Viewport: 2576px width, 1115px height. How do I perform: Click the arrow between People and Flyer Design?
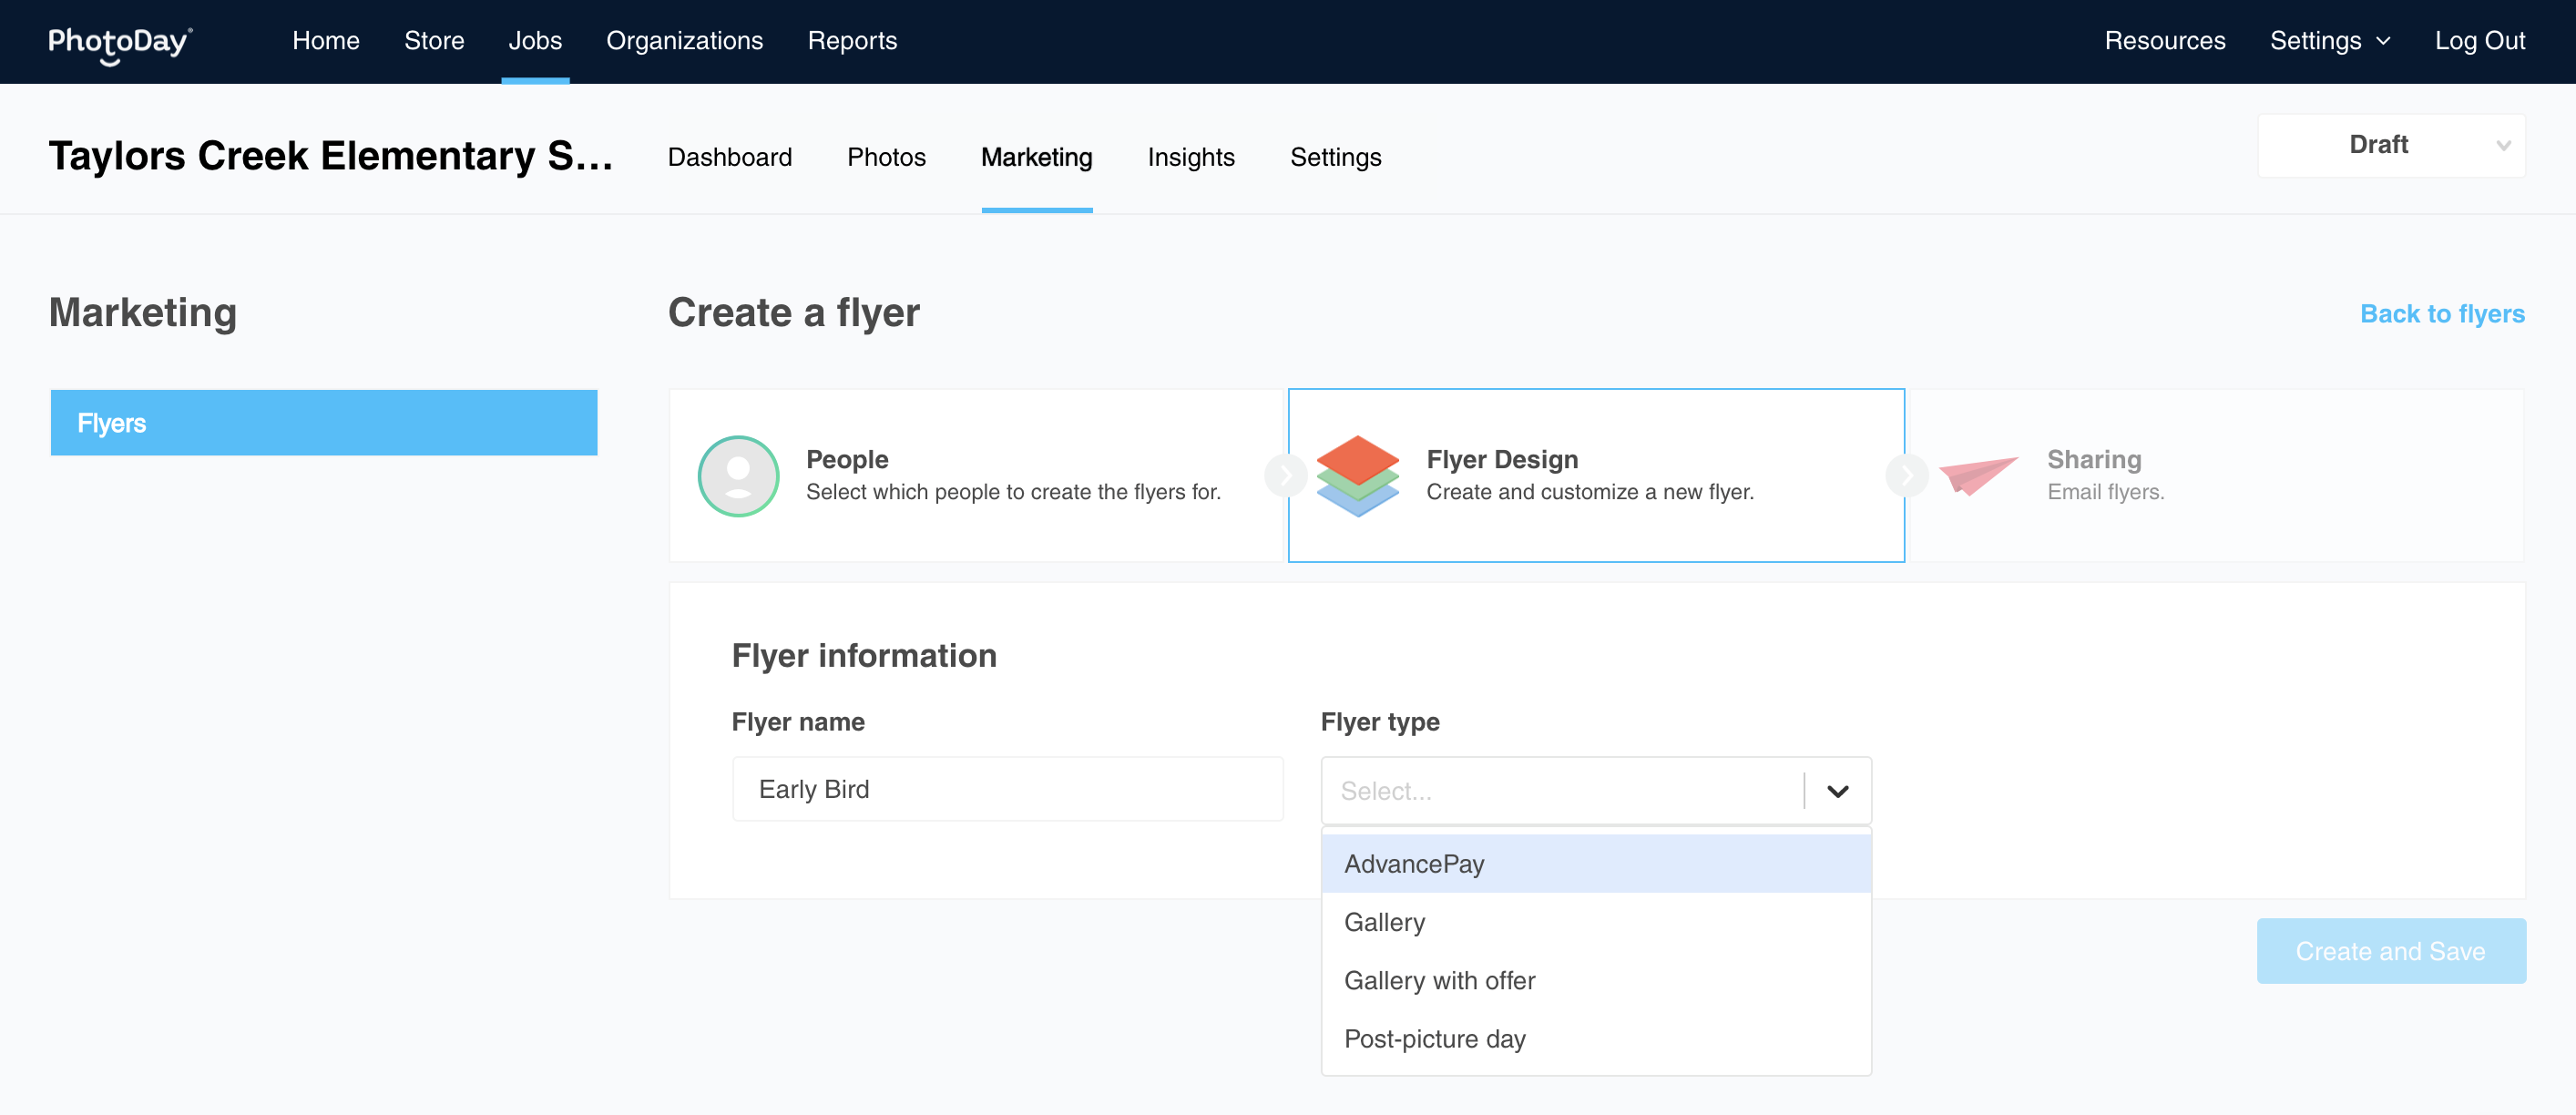[1285, 476]
